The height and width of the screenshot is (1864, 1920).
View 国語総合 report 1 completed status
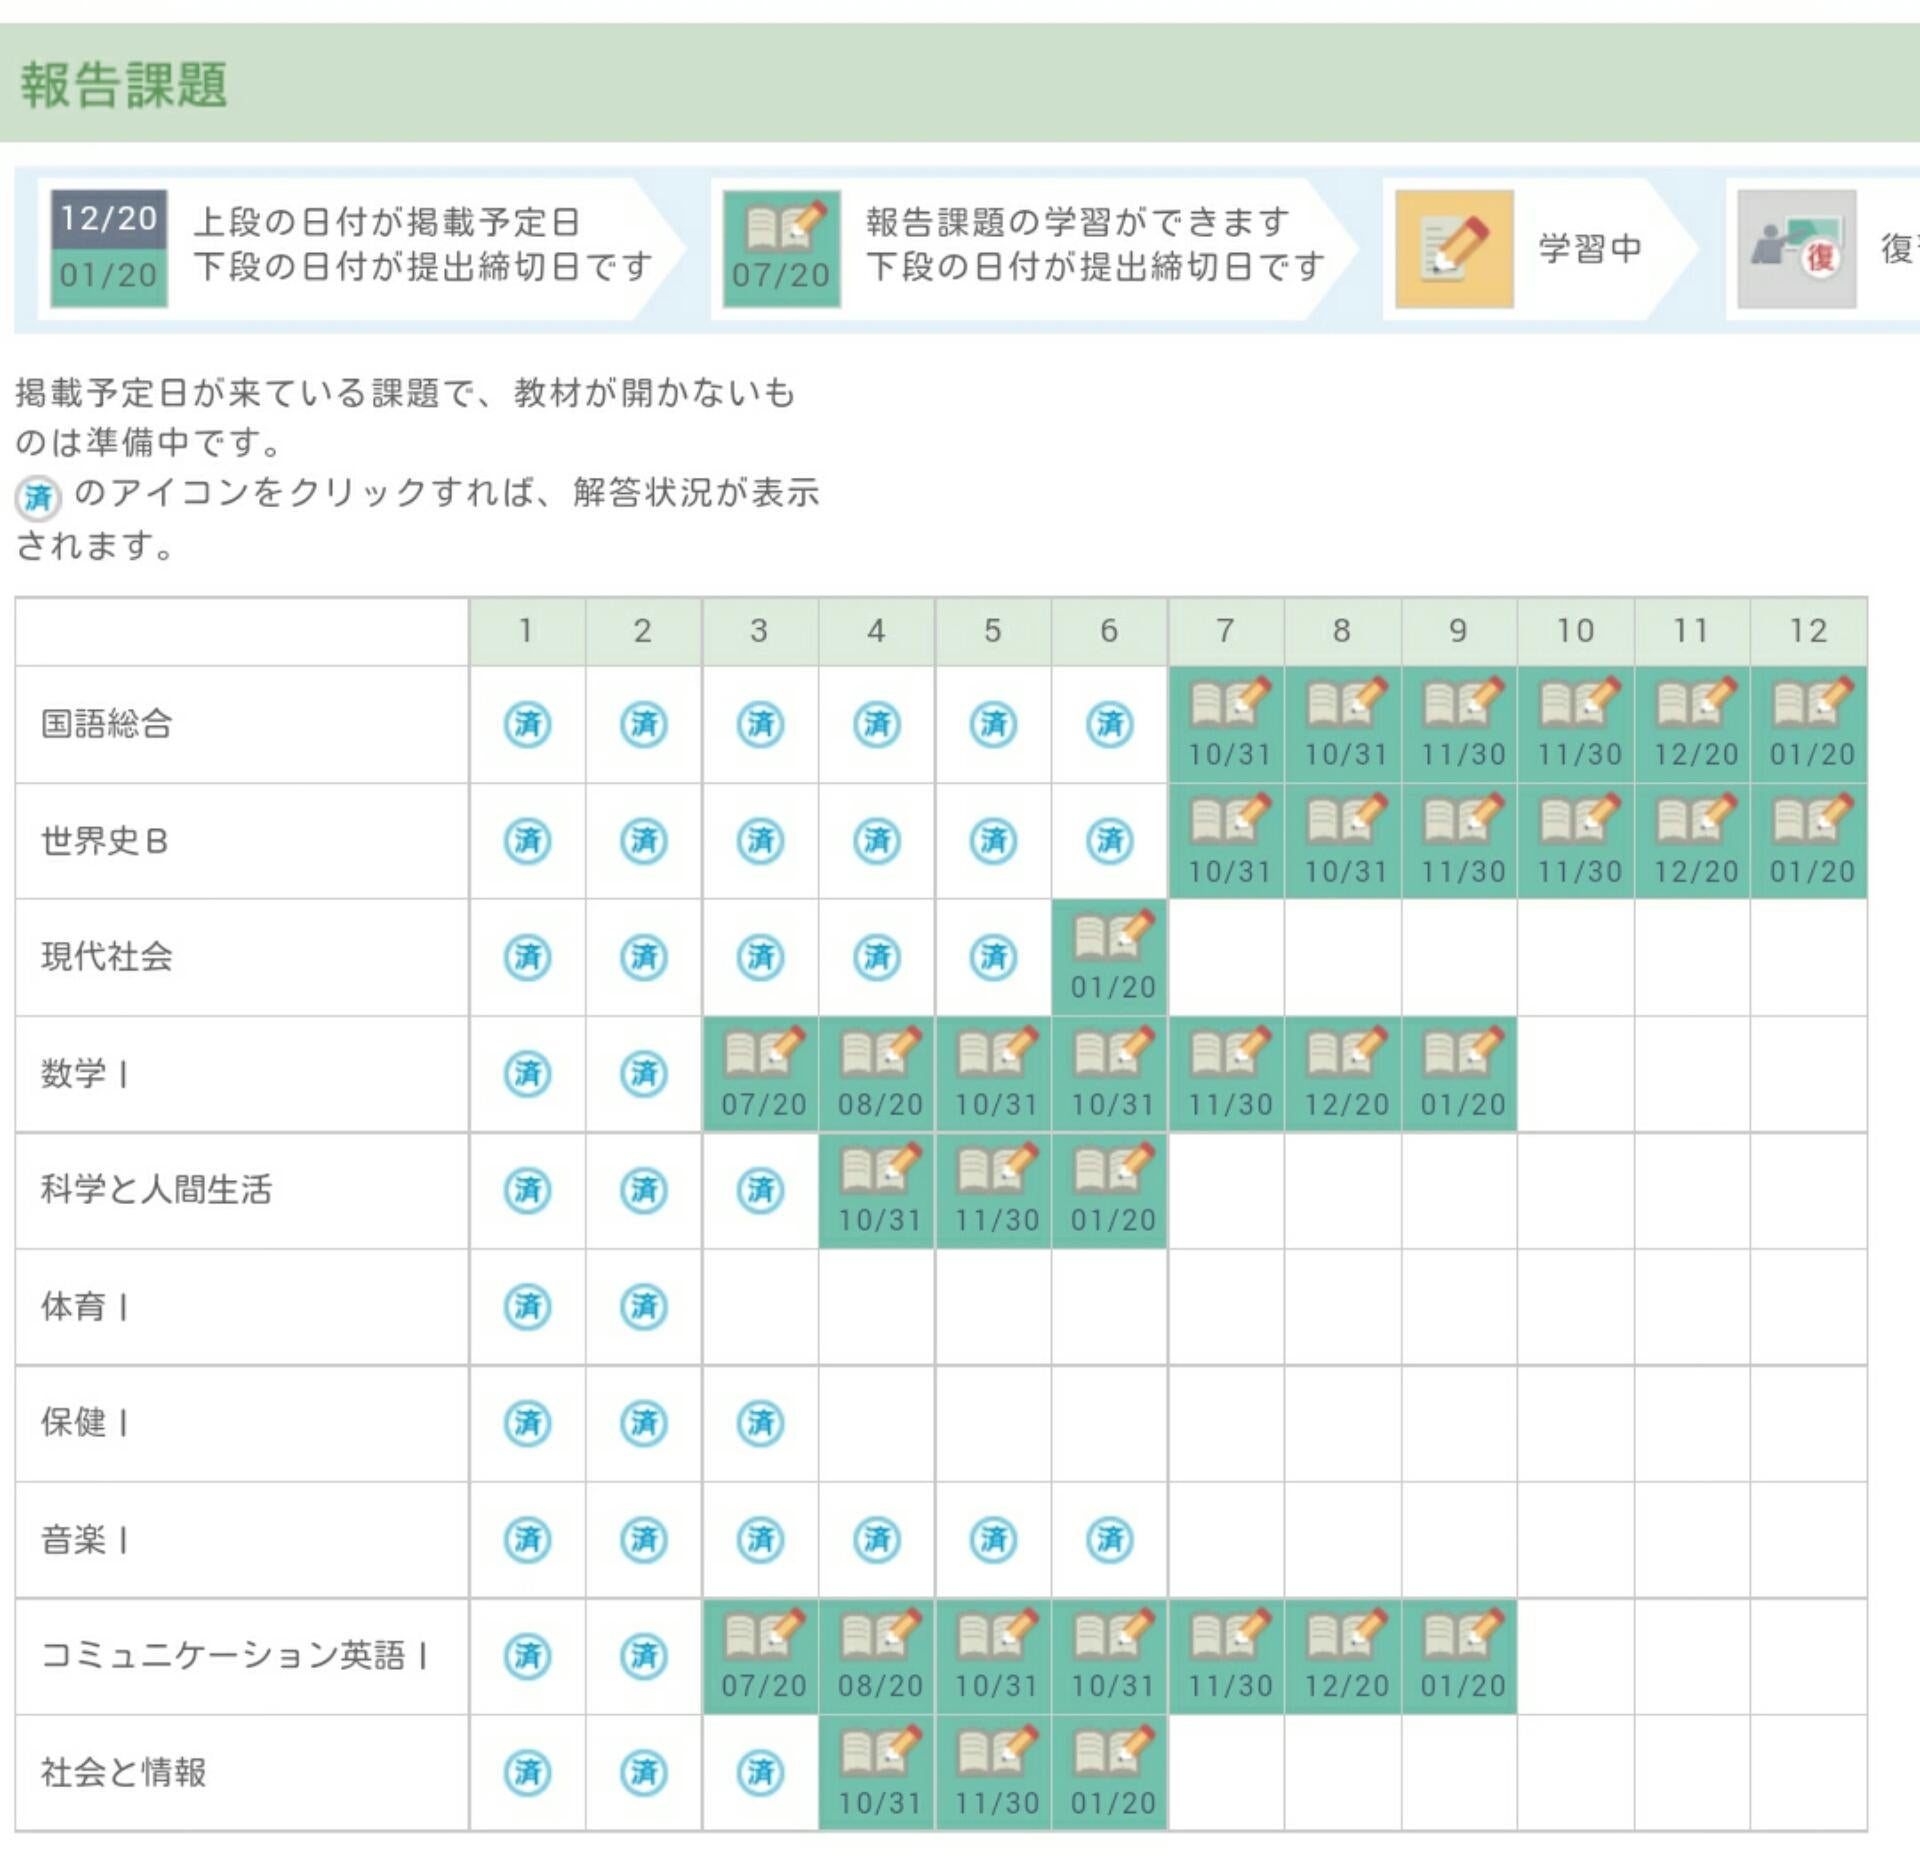(x=527, y=724)
